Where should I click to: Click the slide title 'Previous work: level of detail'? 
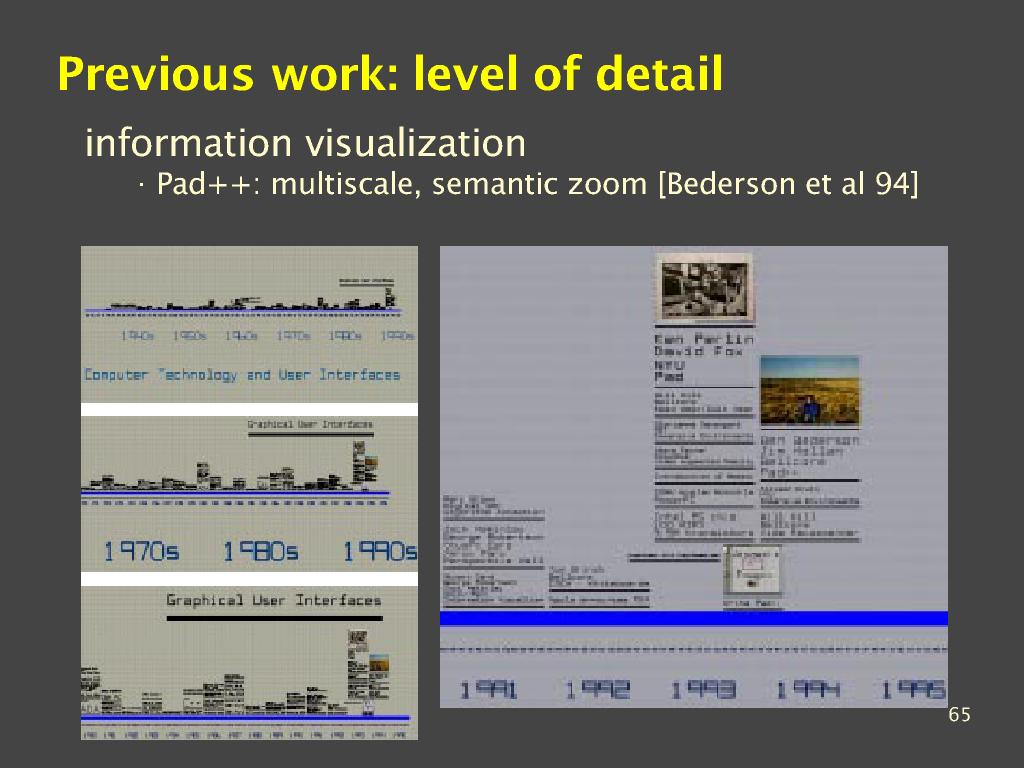(x=390, y=75)
